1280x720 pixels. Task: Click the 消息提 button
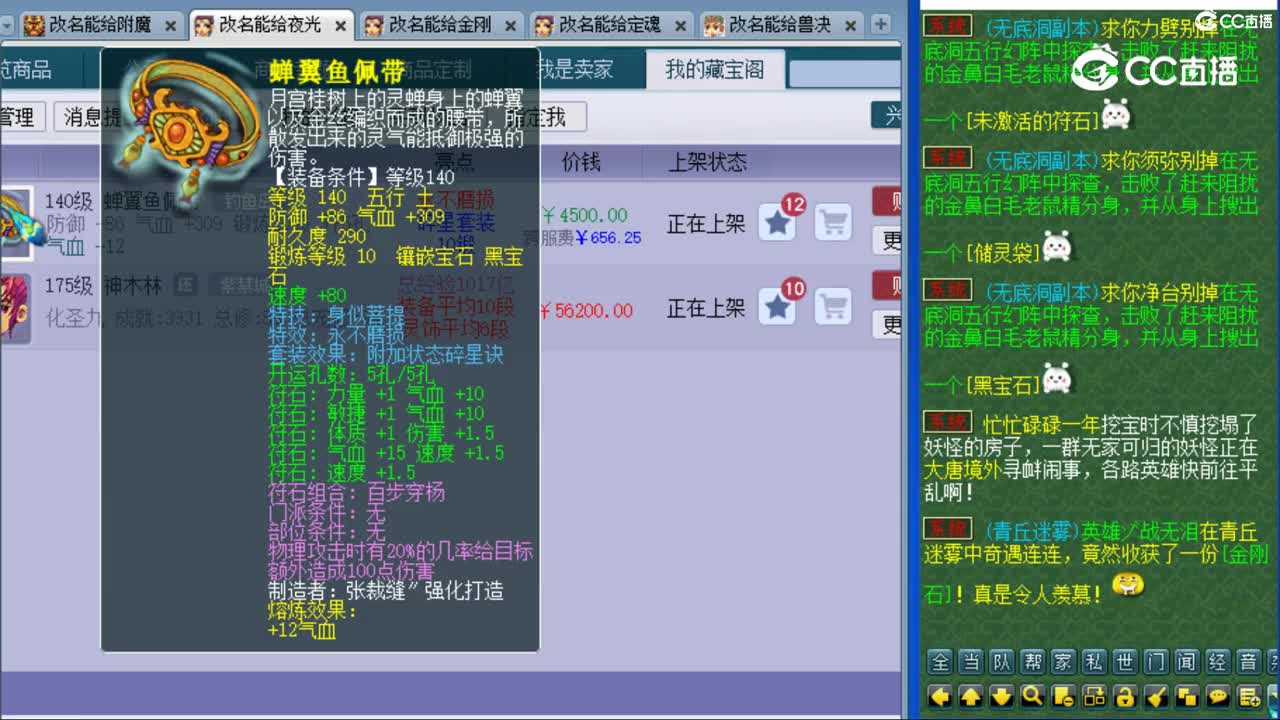point(90,117)
